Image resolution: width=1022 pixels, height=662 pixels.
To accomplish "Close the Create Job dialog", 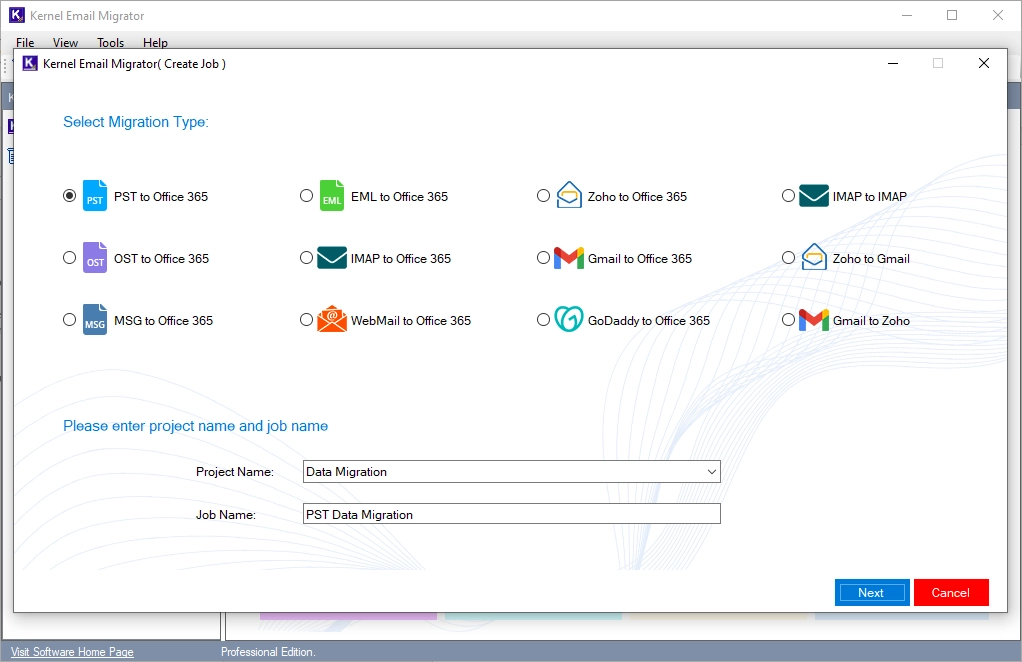I will (x=984, y=63).
